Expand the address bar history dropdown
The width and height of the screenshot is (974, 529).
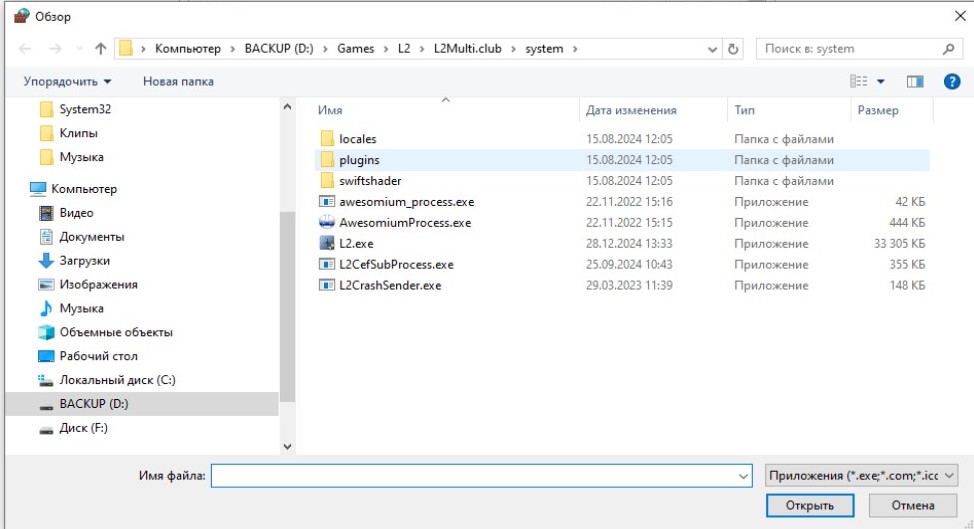712,49
